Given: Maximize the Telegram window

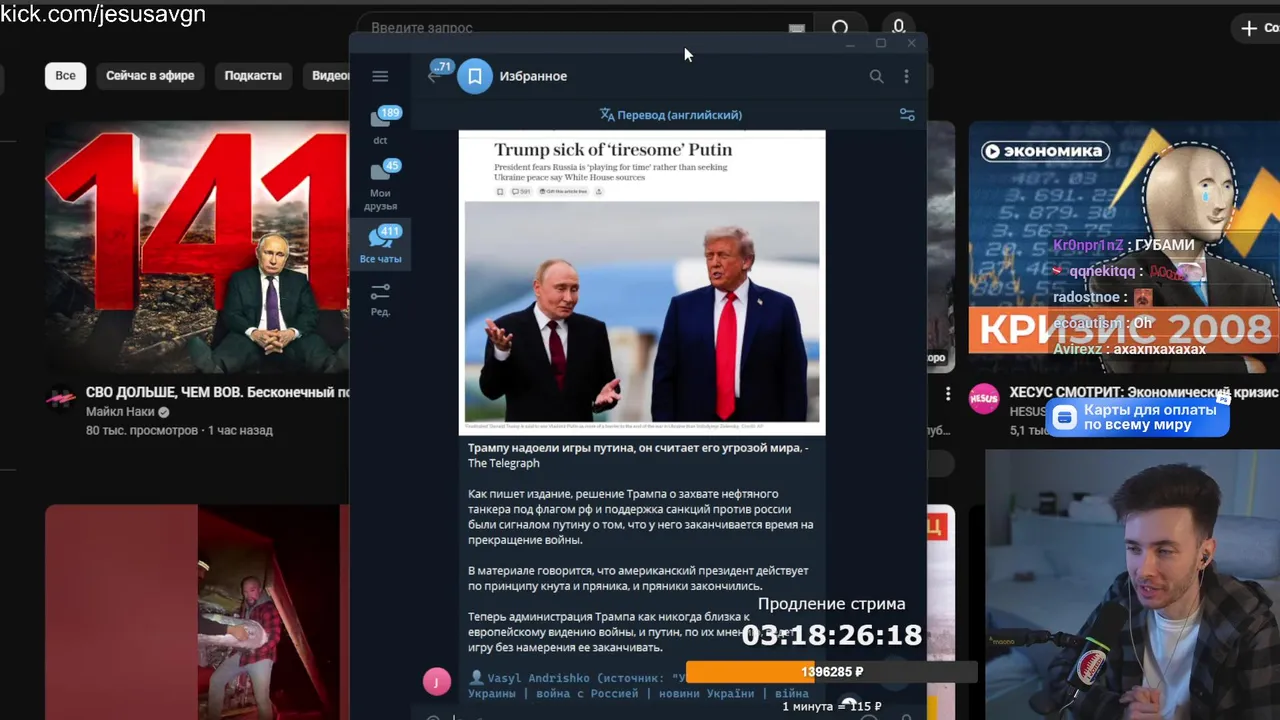Looking at the screenshot, I should click(x=881, y=43).
